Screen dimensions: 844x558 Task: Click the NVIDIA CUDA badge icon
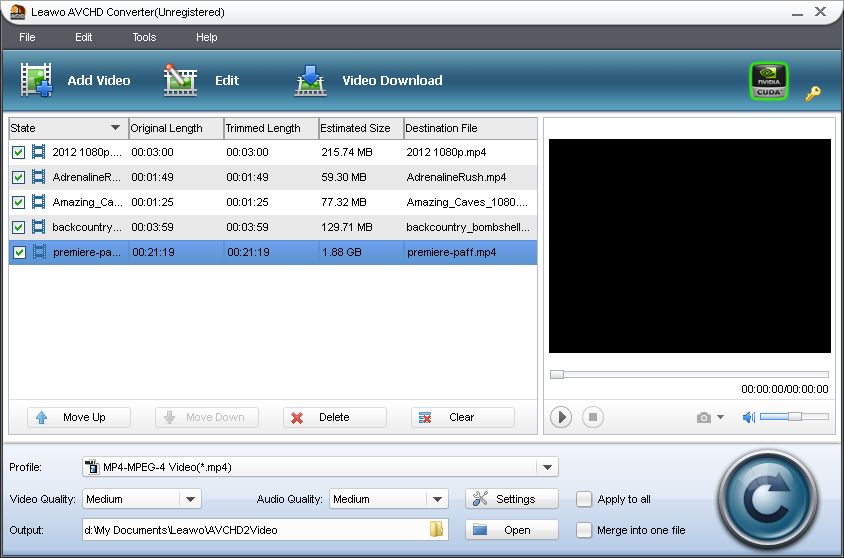(769, 81)
